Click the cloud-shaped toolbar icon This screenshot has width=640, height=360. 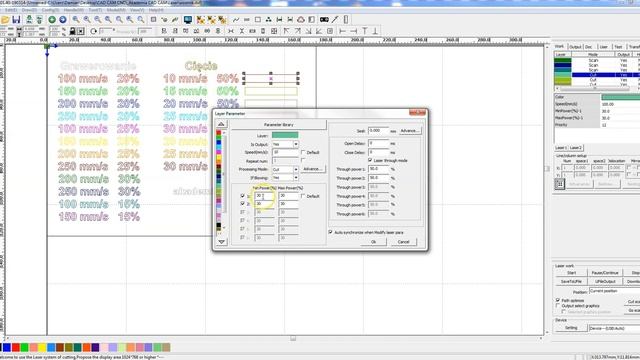(x=301, y=20)
